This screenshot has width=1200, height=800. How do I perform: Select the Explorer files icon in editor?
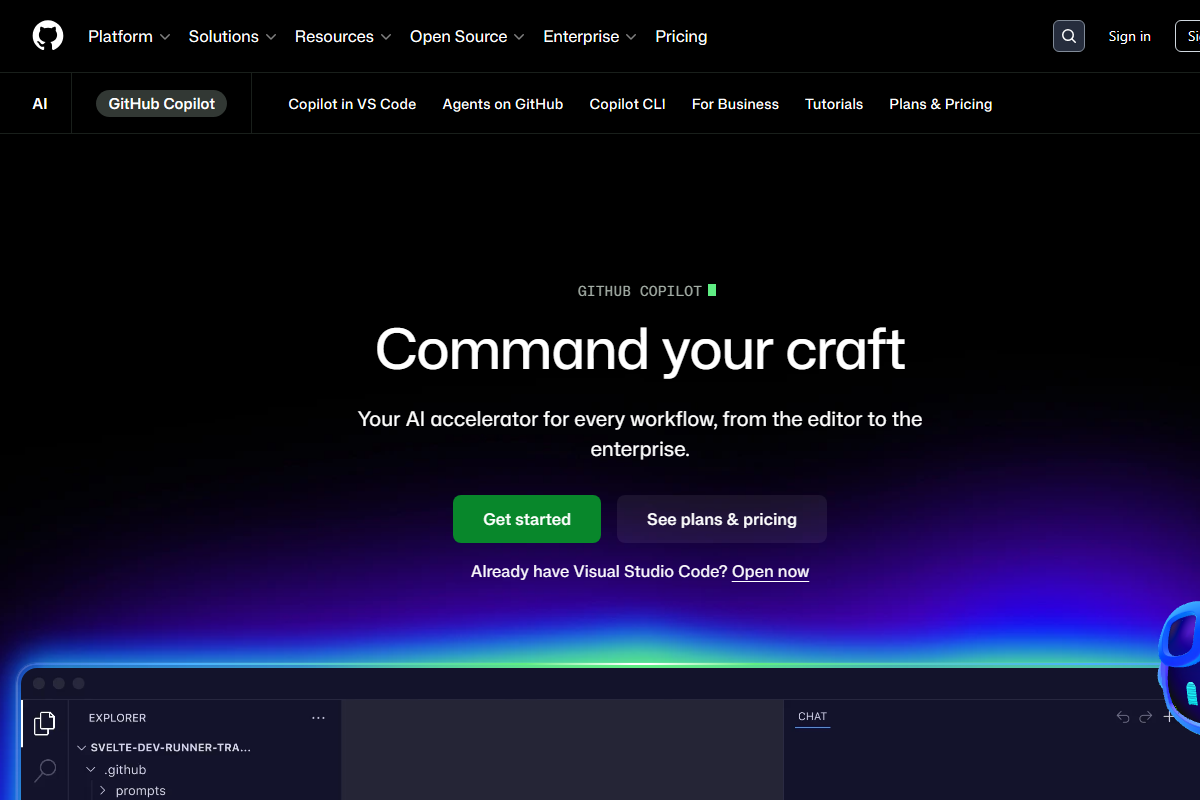pyautogui.click(x=45, y=723)
